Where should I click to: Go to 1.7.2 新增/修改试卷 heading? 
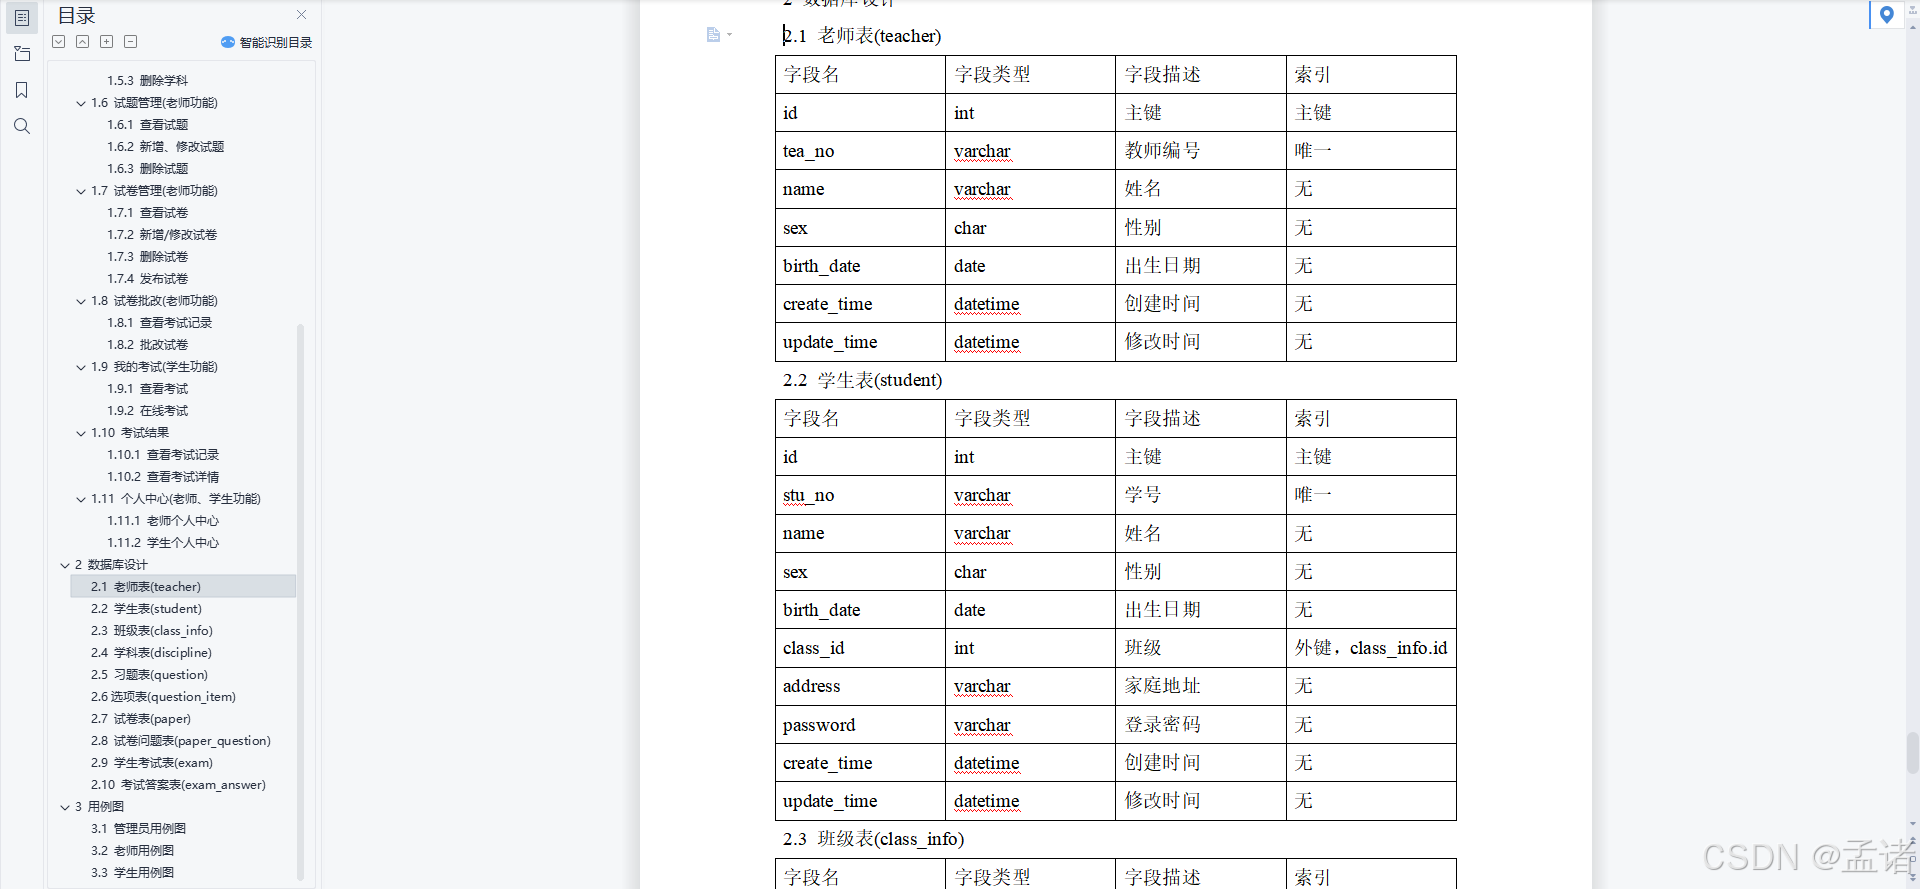[162, 235]
